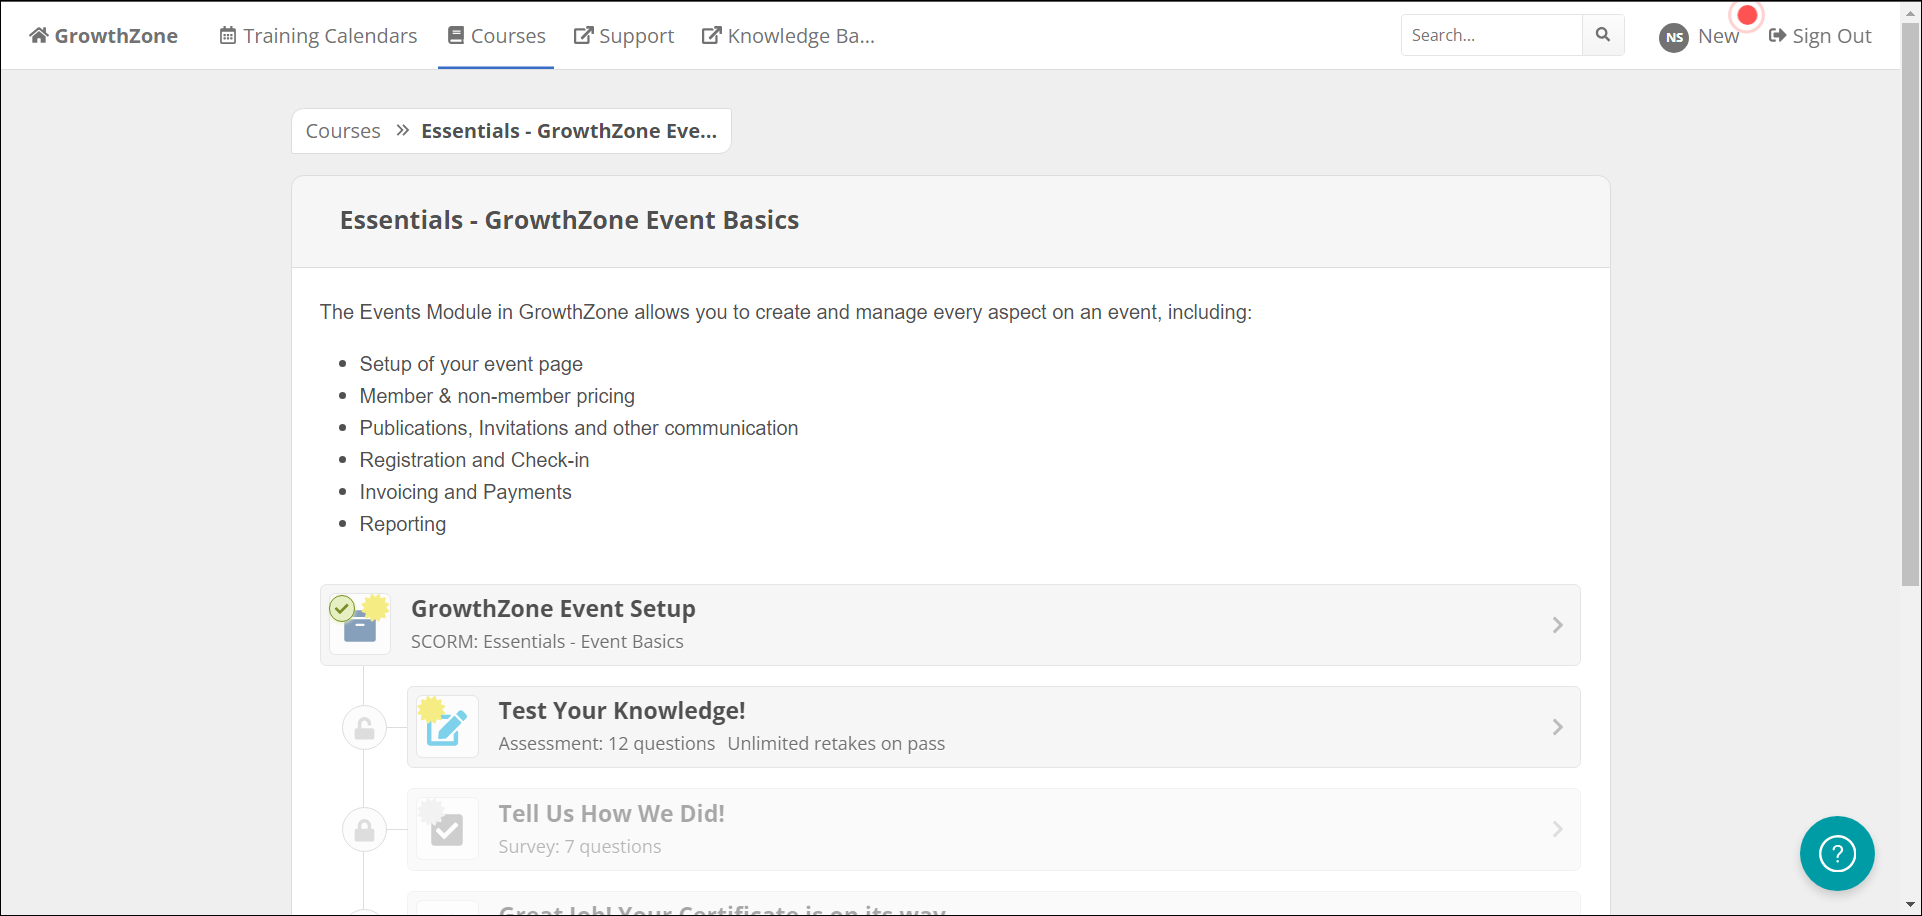Click the Essentials - GrowthZone Event Basics heading
Screen dimensions: 1922x916
coord(569,220)
